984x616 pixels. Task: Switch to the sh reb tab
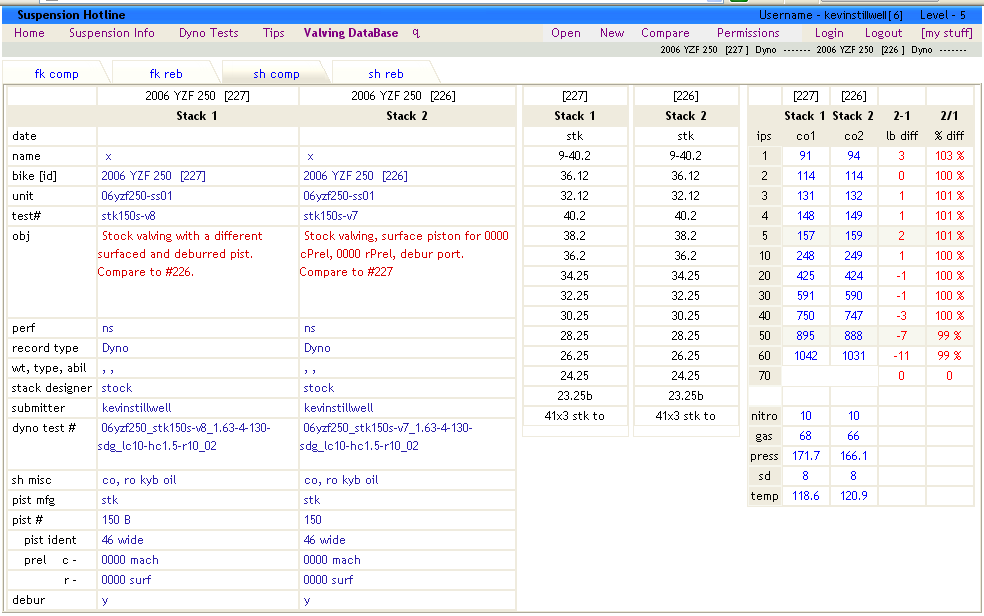pyautogui.click(x=386, y=74)
